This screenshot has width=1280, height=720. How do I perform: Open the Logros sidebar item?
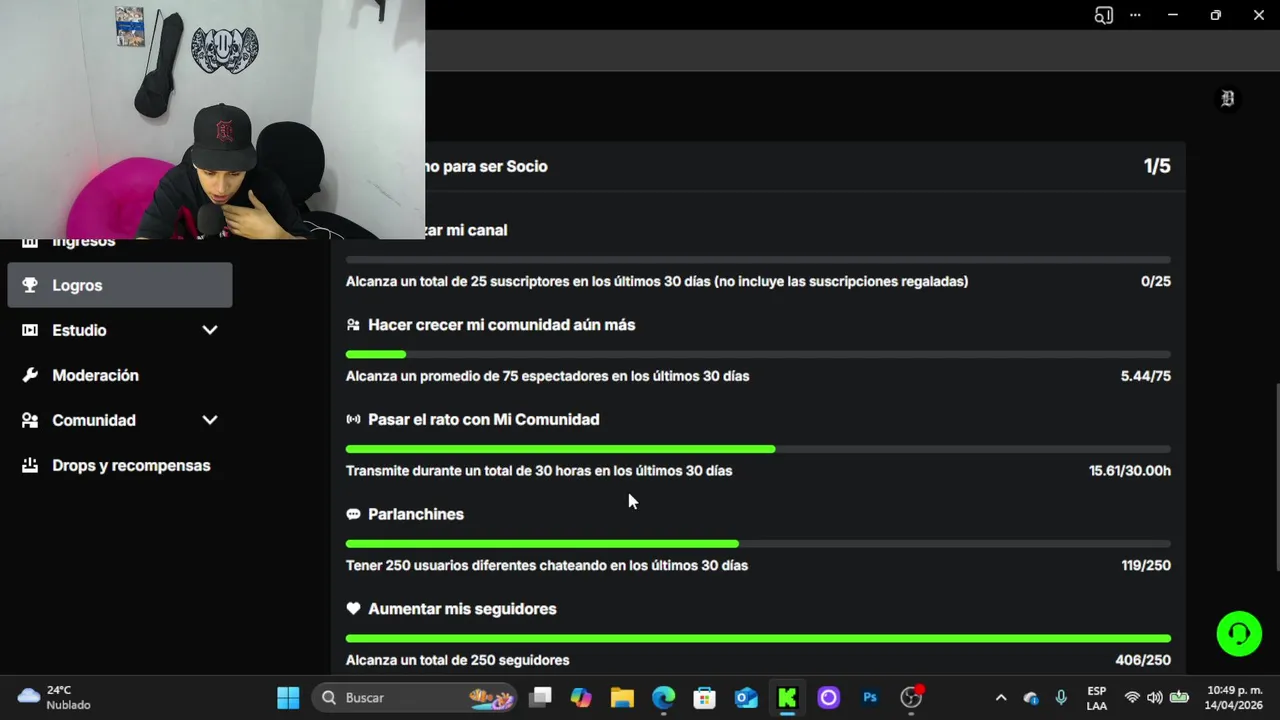120,285
